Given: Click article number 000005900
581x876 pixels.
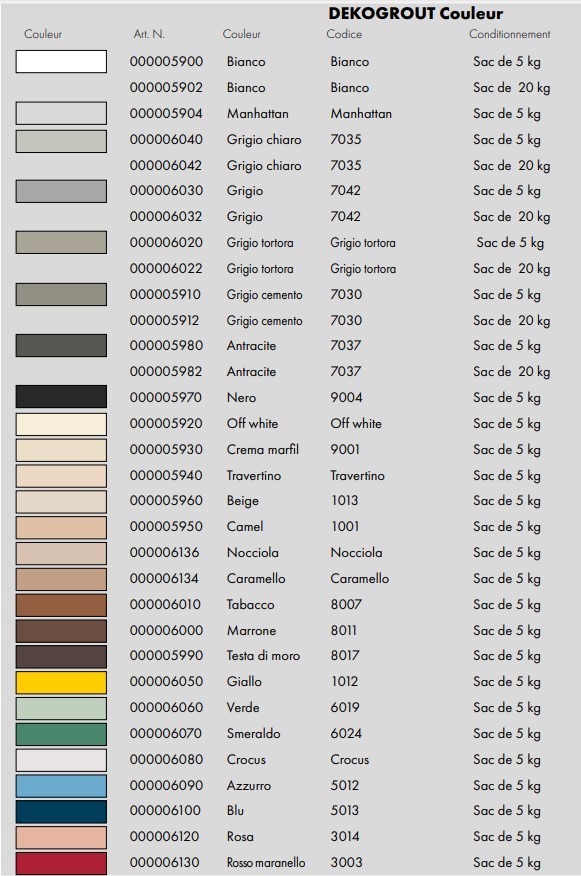Looking at the screenshot, I should (166, 61).
